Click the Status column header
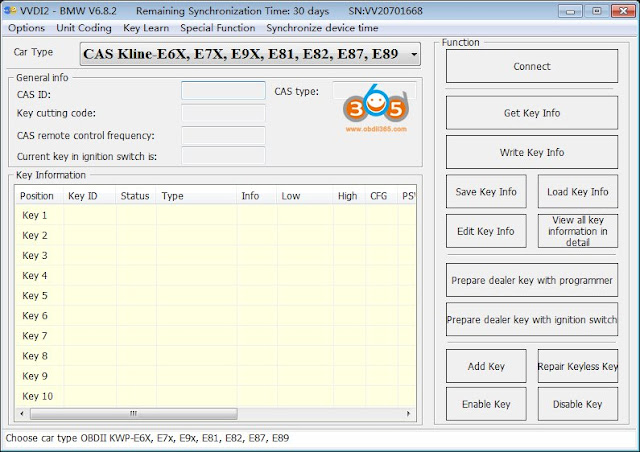This screenshot has width=640, height=452. pos(136,196)
